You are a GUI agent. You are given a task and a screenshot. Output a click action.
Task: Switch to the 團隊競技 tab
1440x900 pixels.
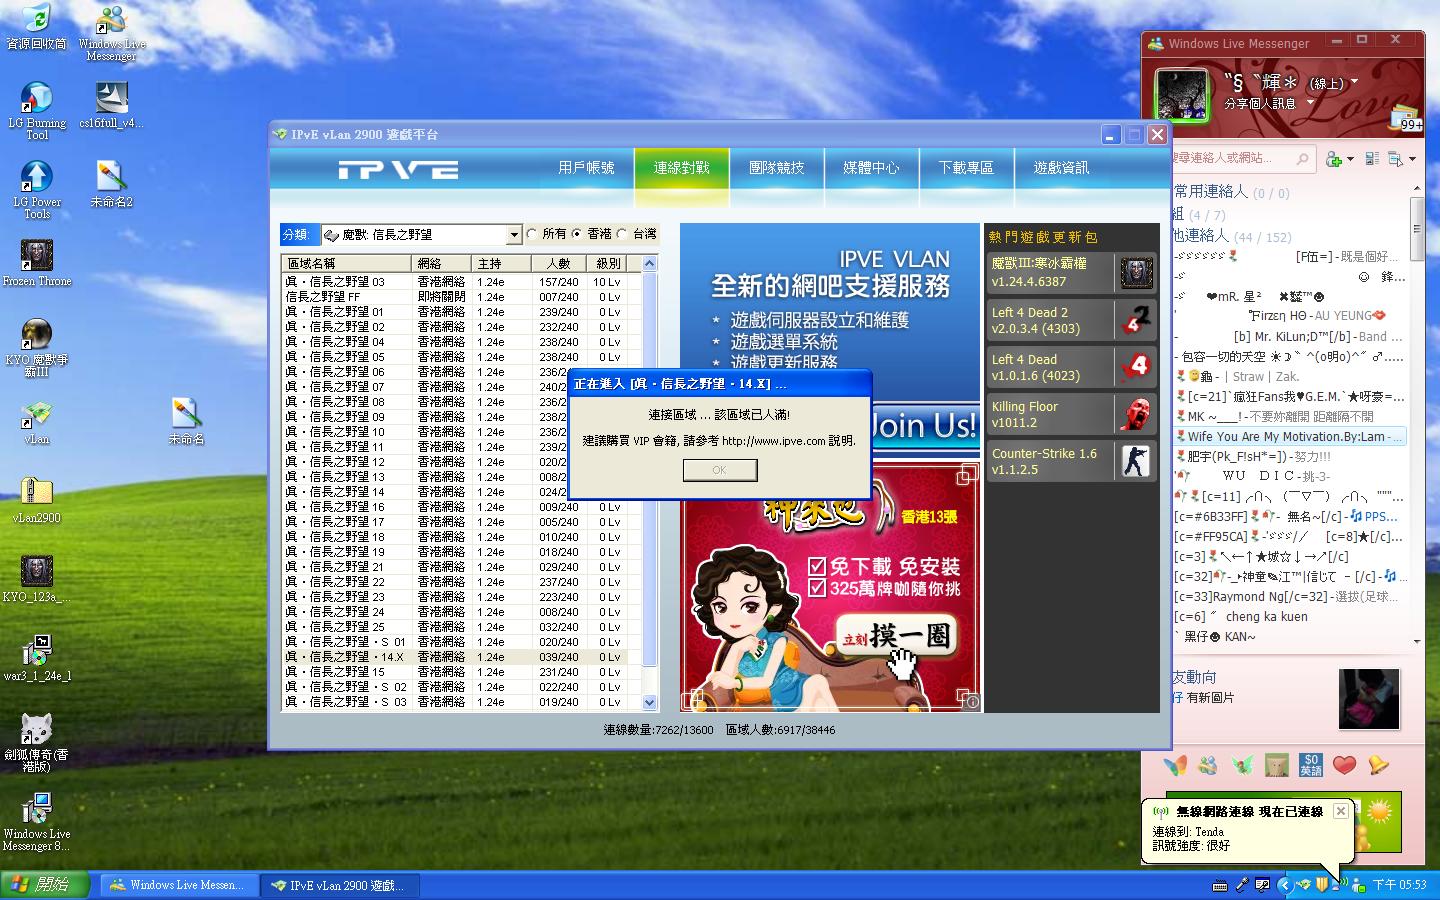(x=776, y=168)
